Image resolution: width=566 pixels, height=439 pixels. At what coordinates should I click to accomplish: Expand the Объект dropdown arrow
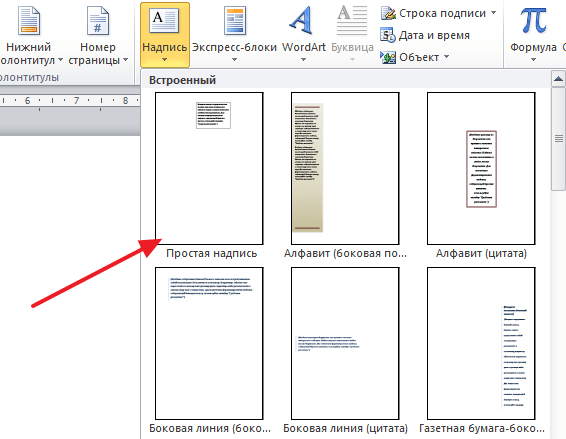[447, 57]
